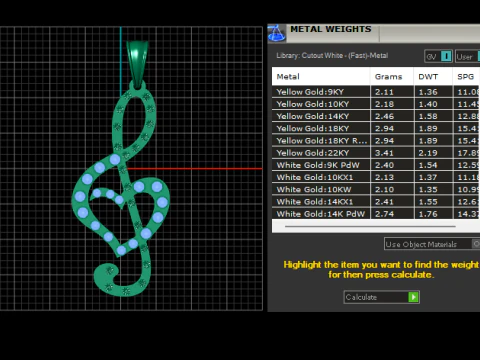Select the White Gold:10KW row
Viewport: 480px width, 360px height.
(x=376, y=190)
